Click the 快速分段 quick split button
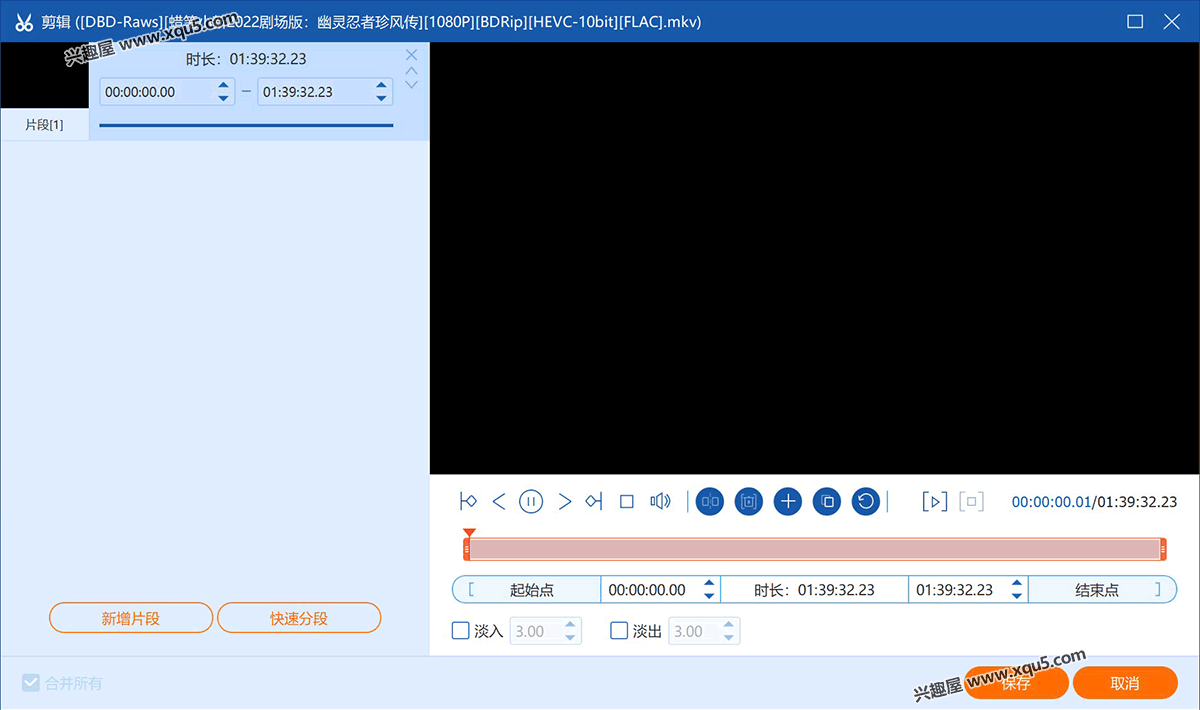 (299, 618)
